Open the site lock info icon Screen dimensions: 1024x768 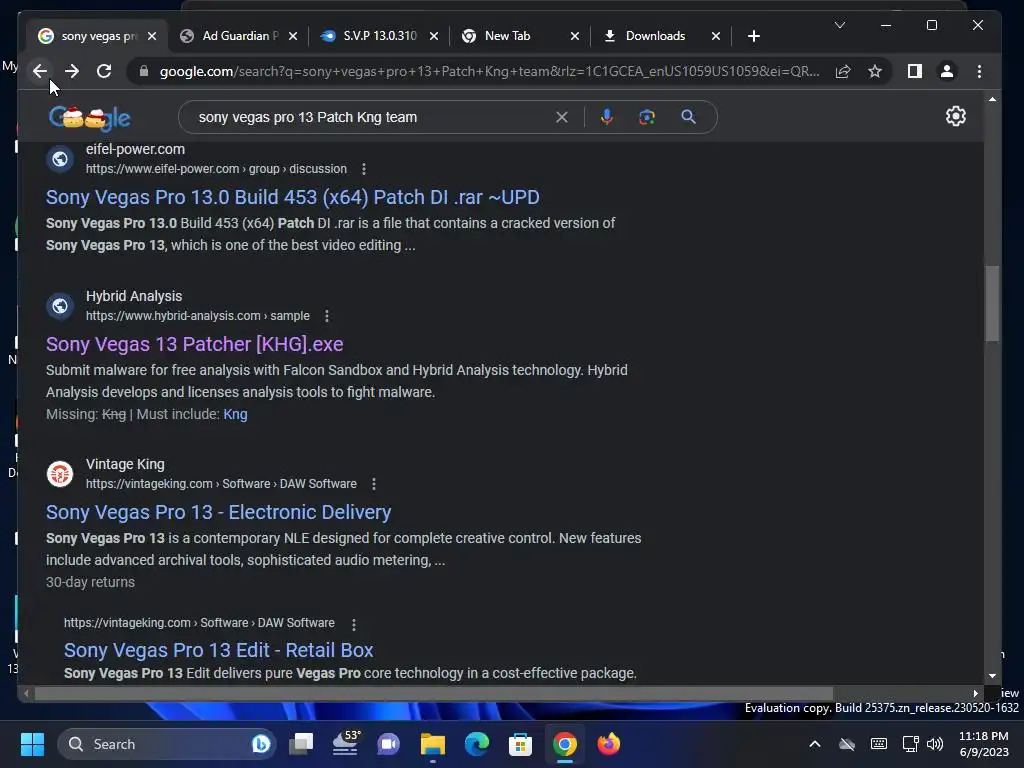point(144,71)
